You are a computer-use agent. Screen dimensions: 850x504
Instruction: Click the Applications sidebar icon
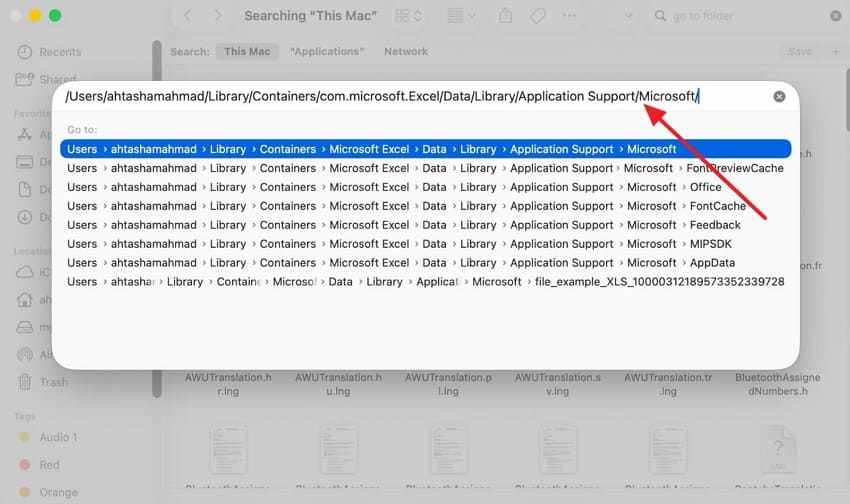click(x=25, y=134)
